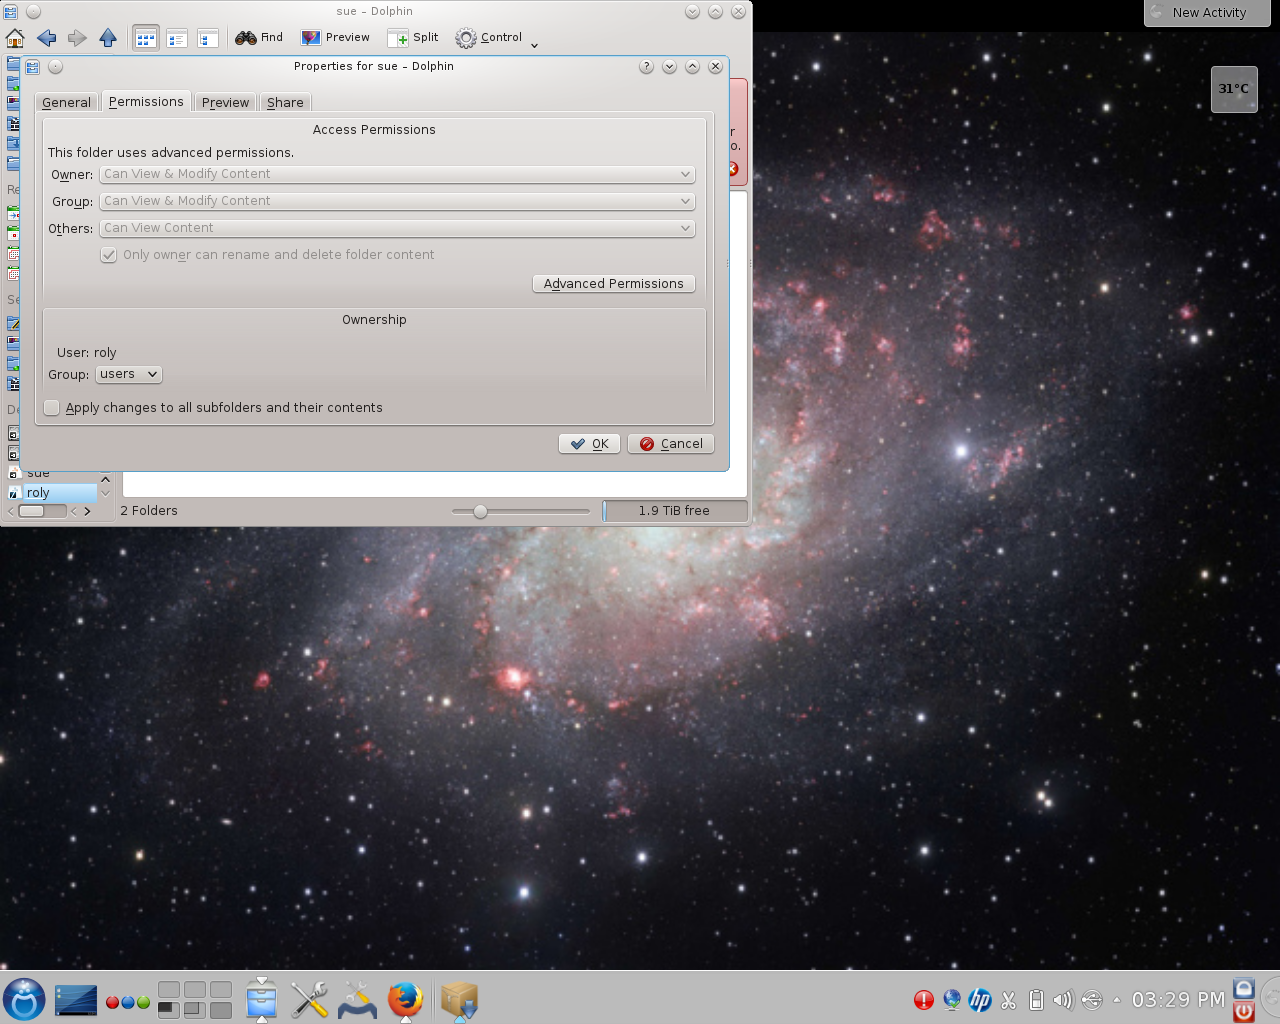Split the Dolphin view

(x=413, y=38)
